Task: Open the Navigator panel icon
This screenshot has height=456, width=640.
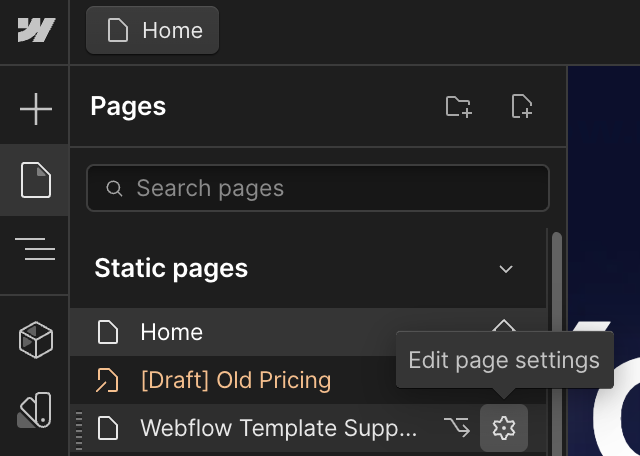Action: tap(35, 249)
